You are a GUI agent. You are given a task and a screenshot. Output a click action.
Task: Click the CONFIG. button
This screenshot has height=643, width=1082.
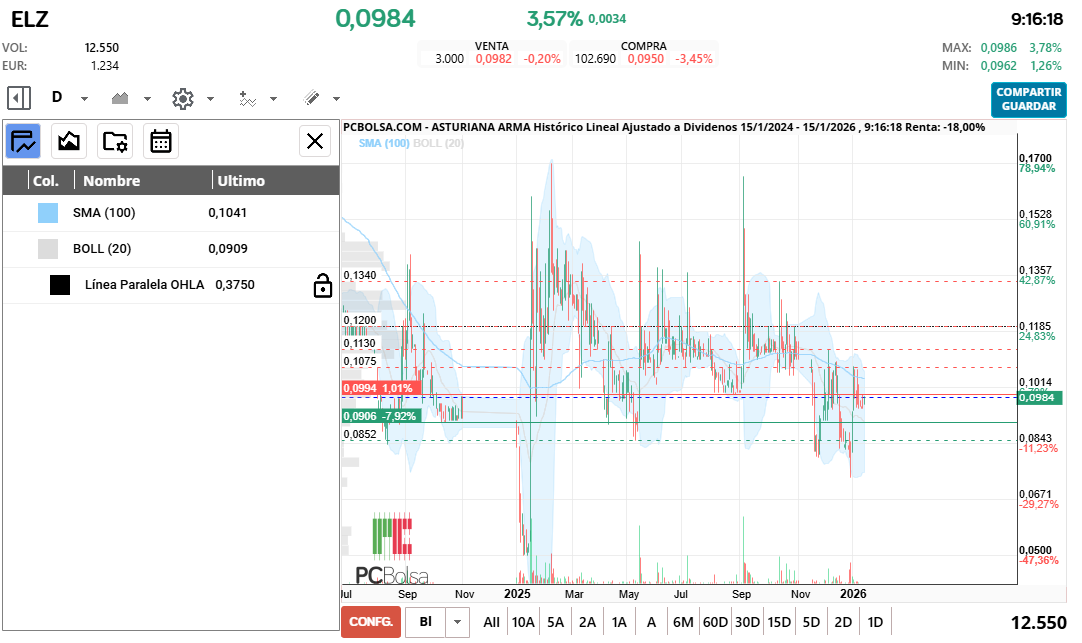point(371,622)
